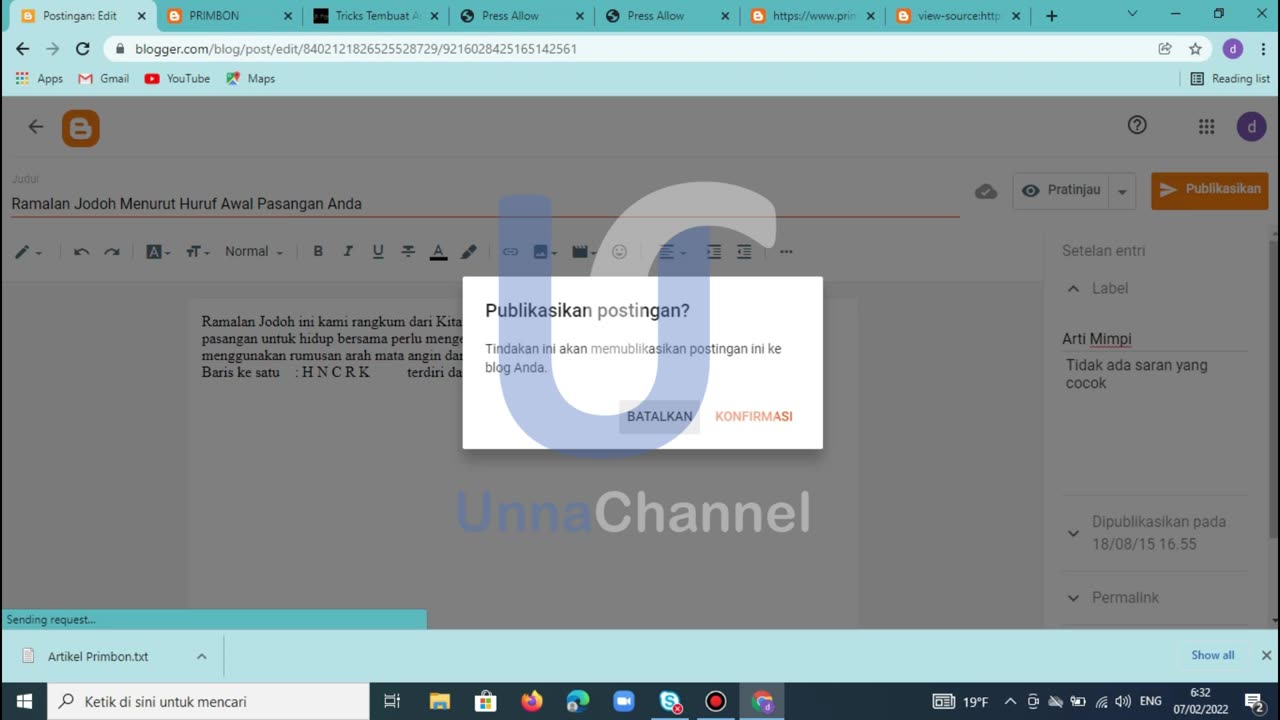Expand Artikel Primbon.txt download options
Viewport: 1280px width, 720px height.
[x=201, y=657]
